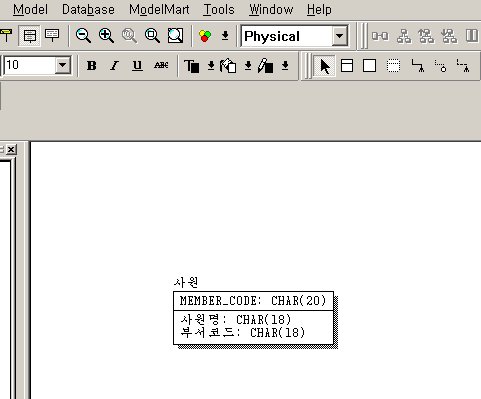Select the fit-to-window zoom icon
Viewport: 481px width, 399px height.
175,35
